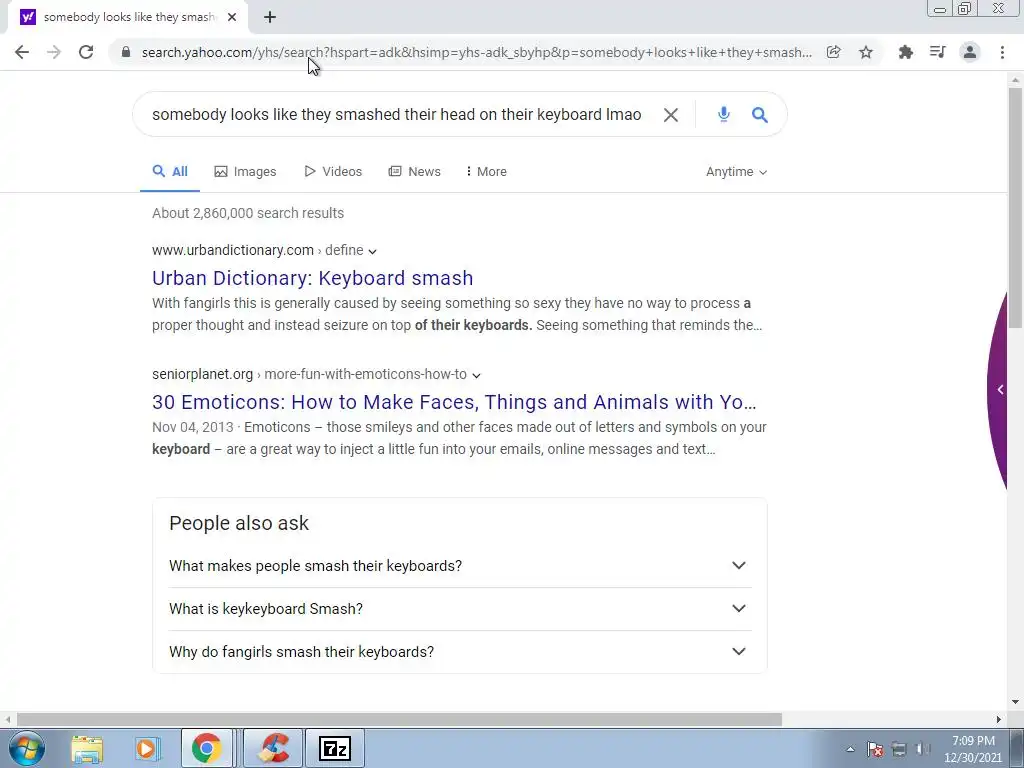Close the Yahoo search browser tab
Viewport: 1024px width, 768px height.
(x=232, y=17)
